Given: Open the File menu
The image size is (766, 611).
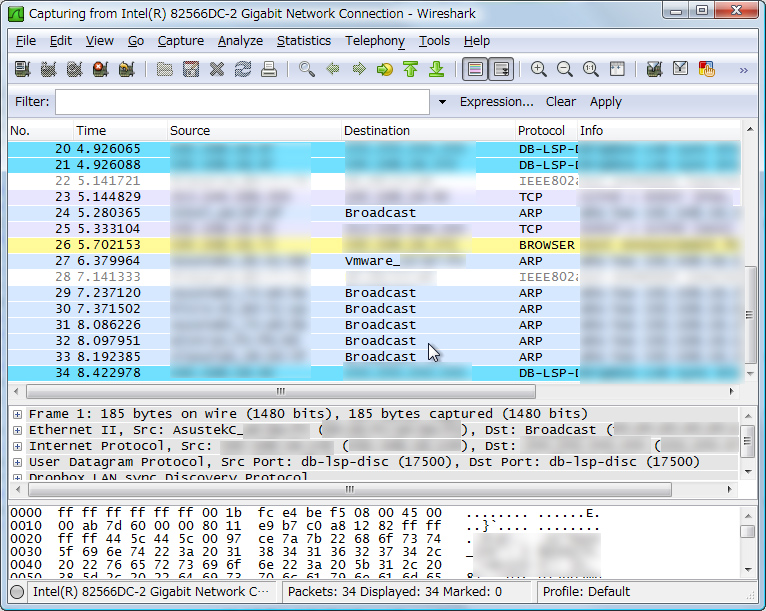Looking at the screenshot, I should click(x=25, y=41).
